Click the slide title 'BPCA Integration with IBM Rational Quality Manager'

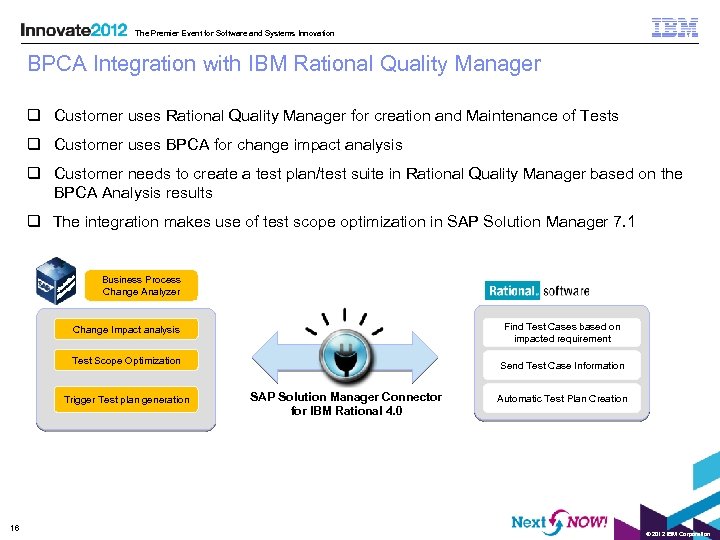pyautogui.click(x=284, y=64)
